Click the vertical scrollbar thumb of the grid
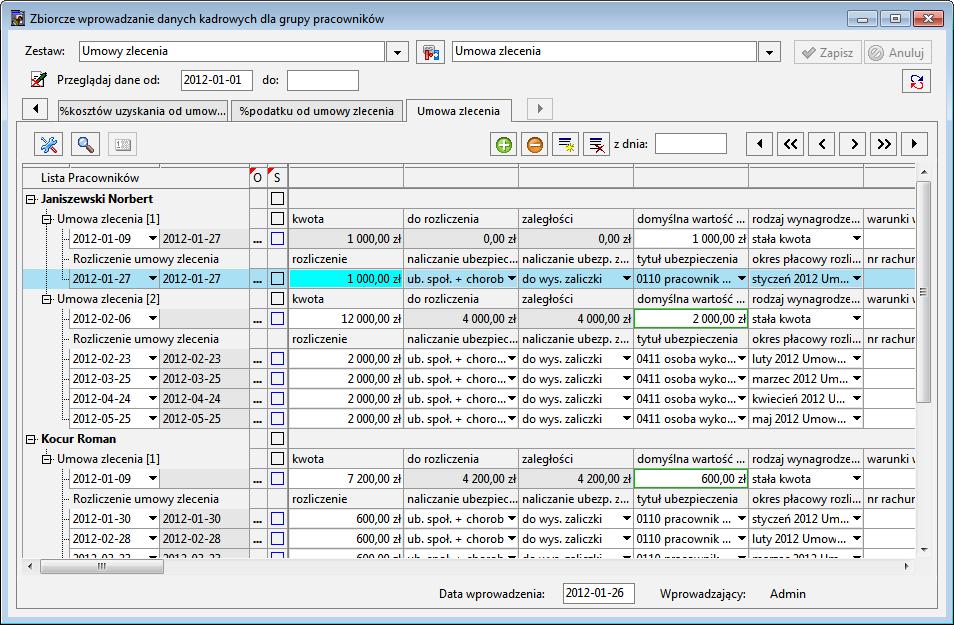The image size is (954, 625). (x=924, y=292)
